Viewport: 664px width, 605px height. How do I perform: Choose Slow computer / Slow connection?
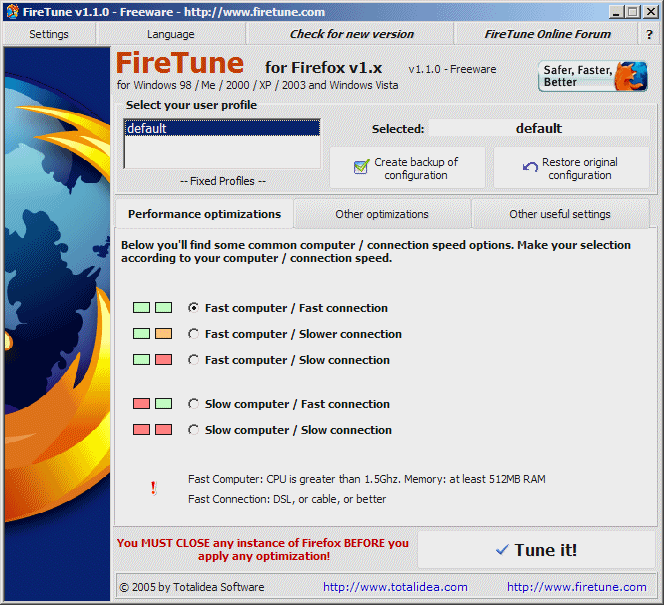click(194, 430)
